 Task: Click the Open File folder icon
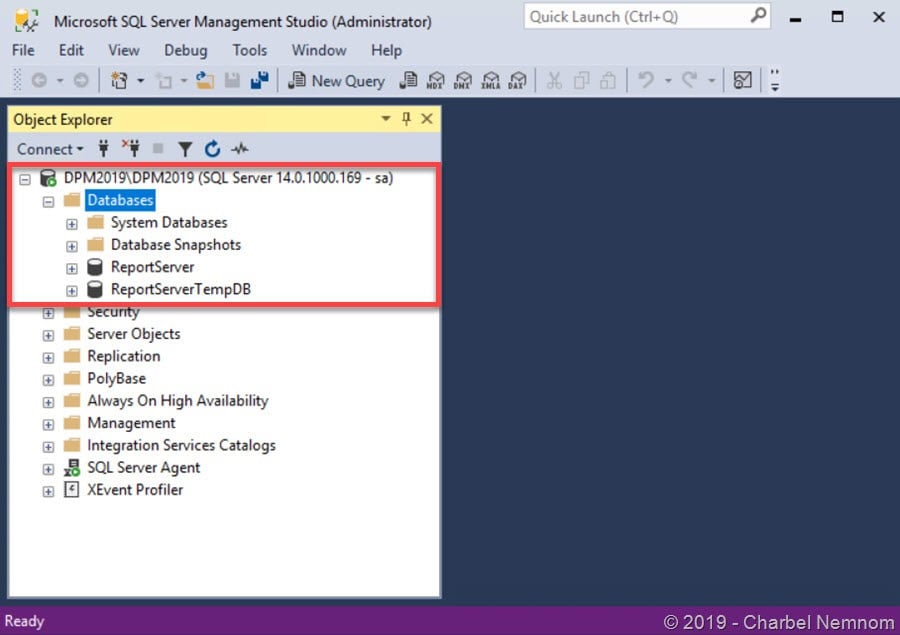click(x=204, y=80)
